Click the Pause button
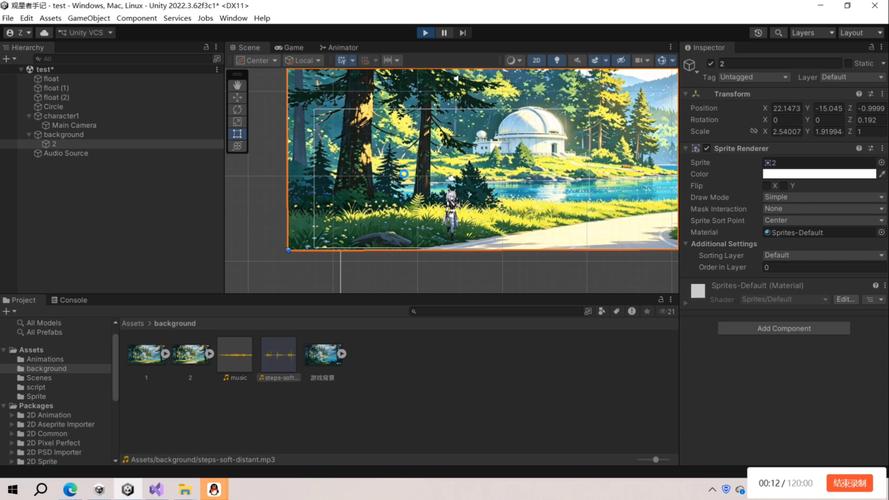 click(x=444, y=33)
